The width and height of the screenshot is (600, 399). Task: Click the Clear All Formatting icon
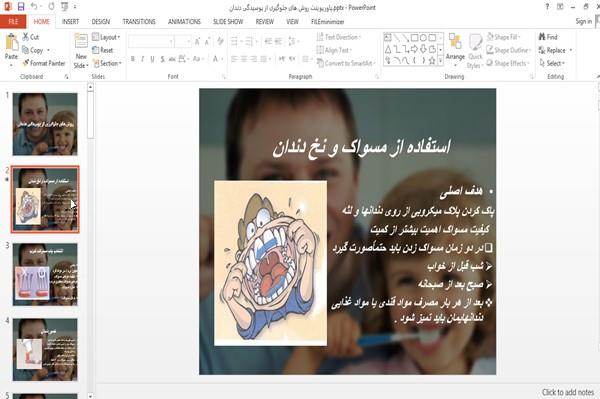pyautogui.click(x=220, y=41)
